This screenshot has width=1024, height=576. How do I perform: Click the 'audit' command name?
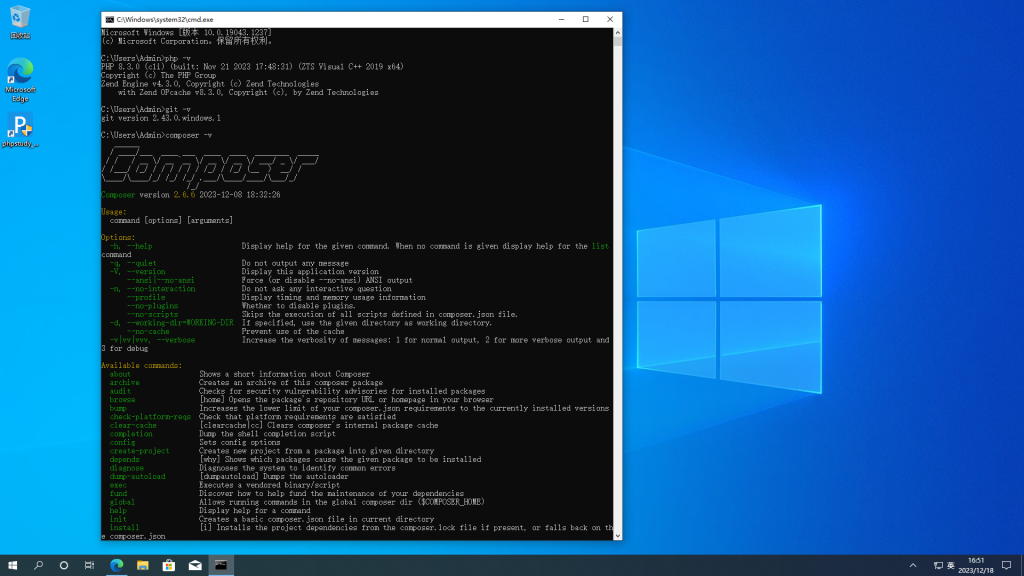pyautogui.click(x=120, y=391)
